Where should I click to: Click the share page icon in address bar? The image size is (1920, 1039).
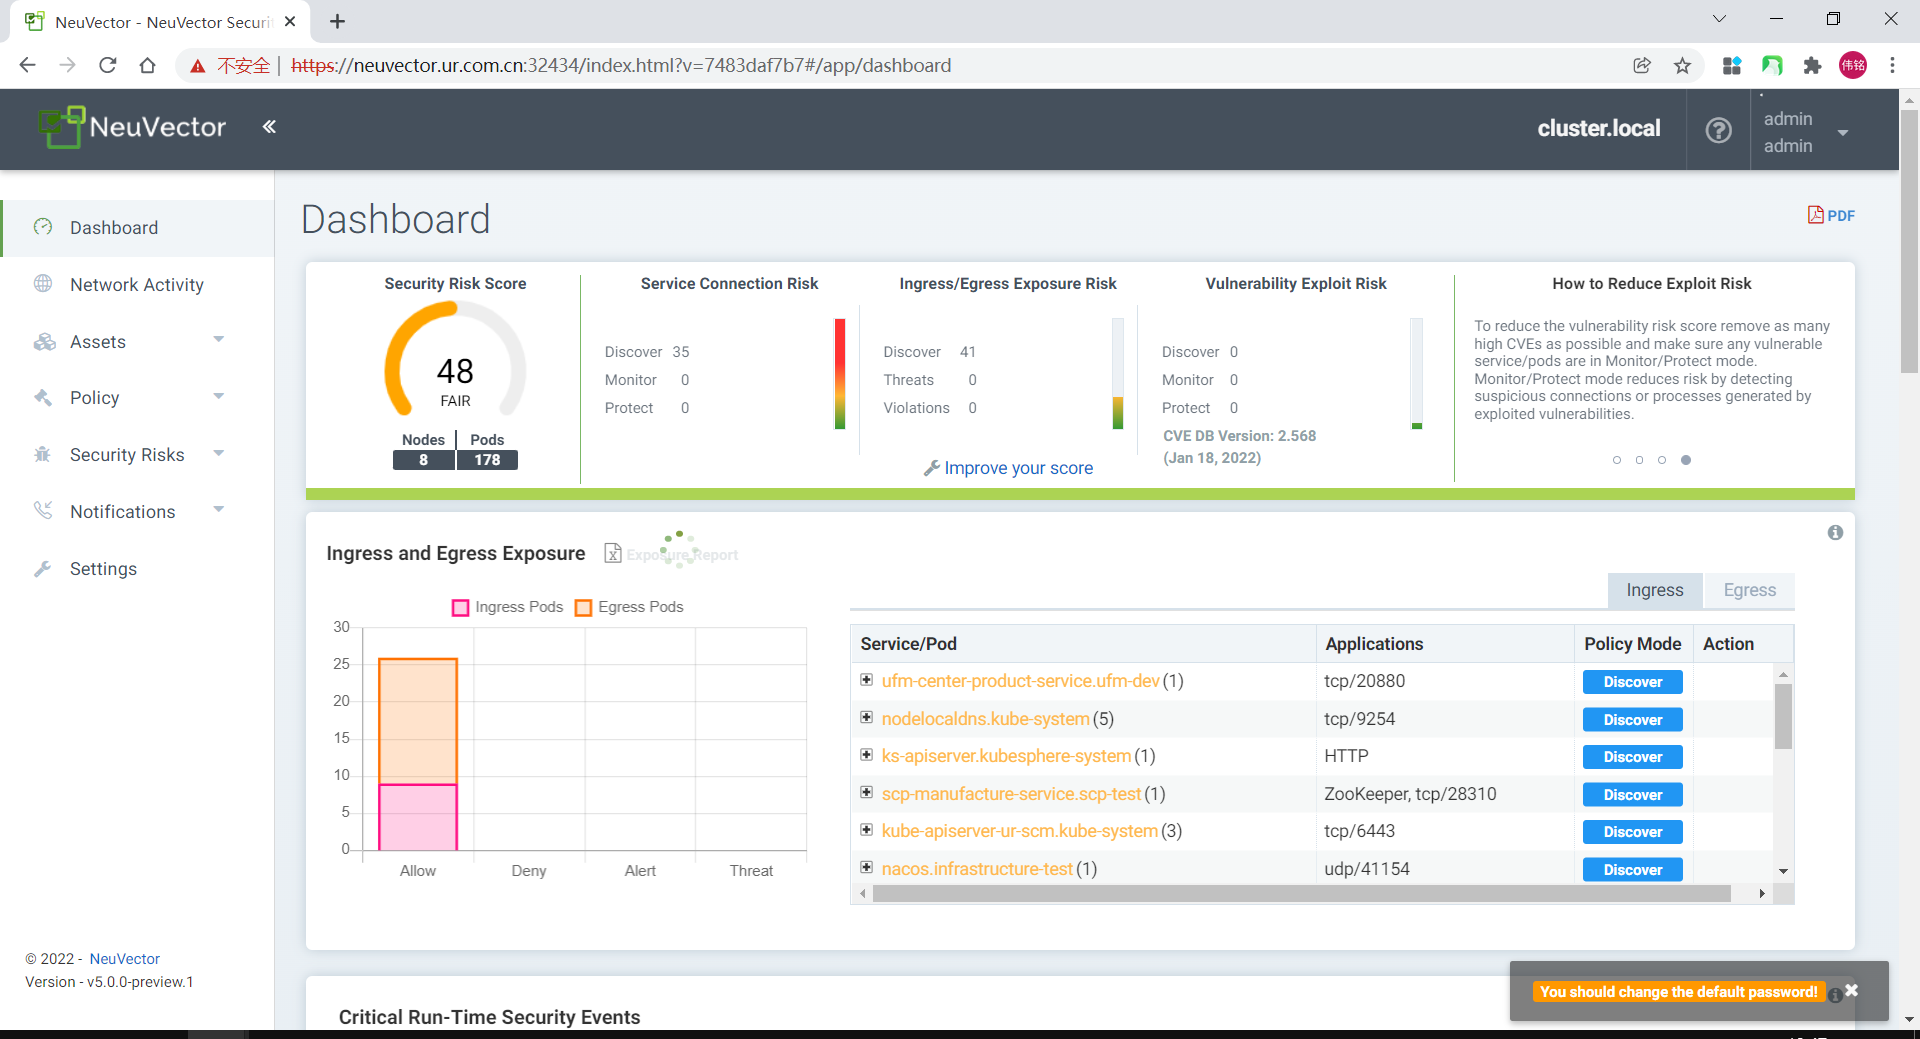click(1642, 65)
